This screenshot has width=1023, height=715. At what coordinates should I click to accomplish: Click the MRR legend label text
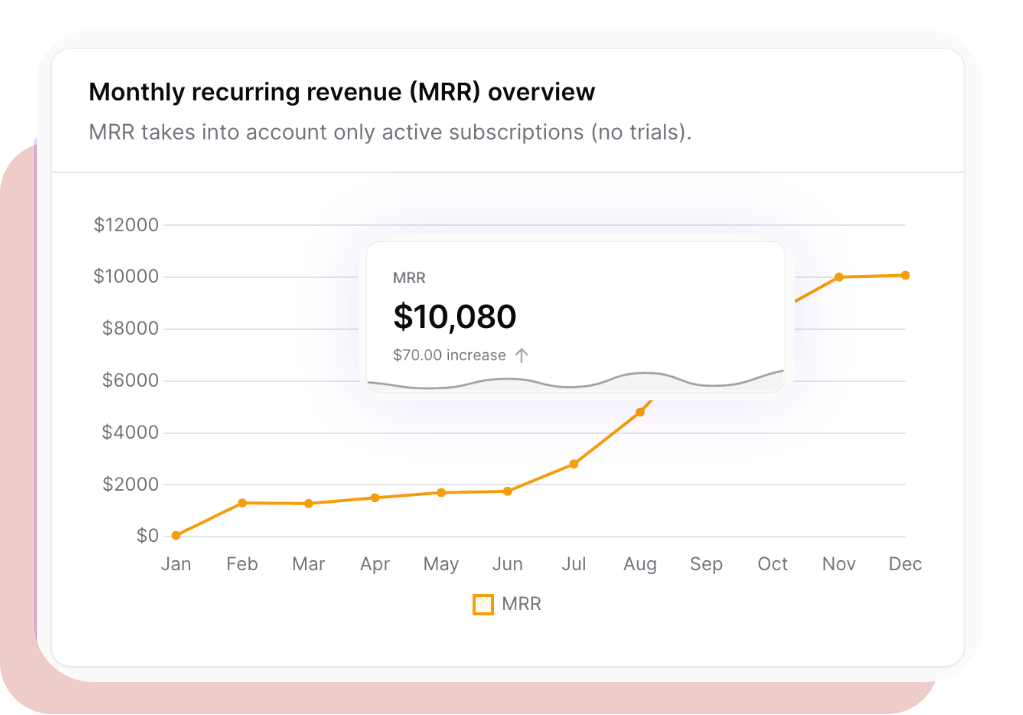pos(521,604)
